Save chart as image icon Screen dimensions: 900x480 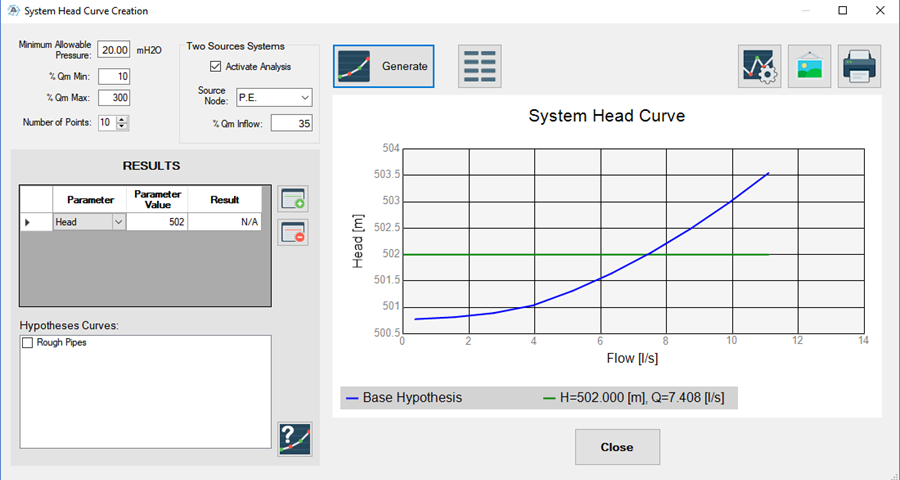click(809, 66)
